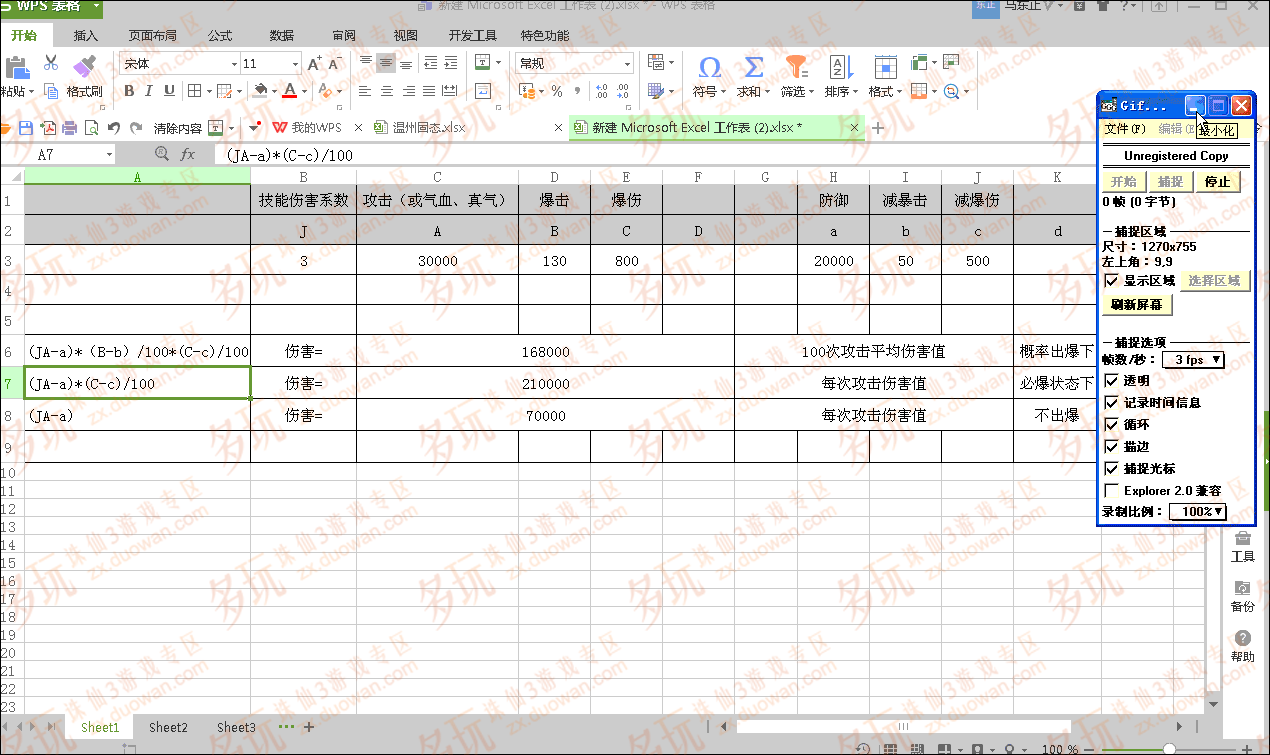1270x755 pixels.
Task: Toggle the 记录时间信息 checkbox
Action: [x=1112, y=403]
